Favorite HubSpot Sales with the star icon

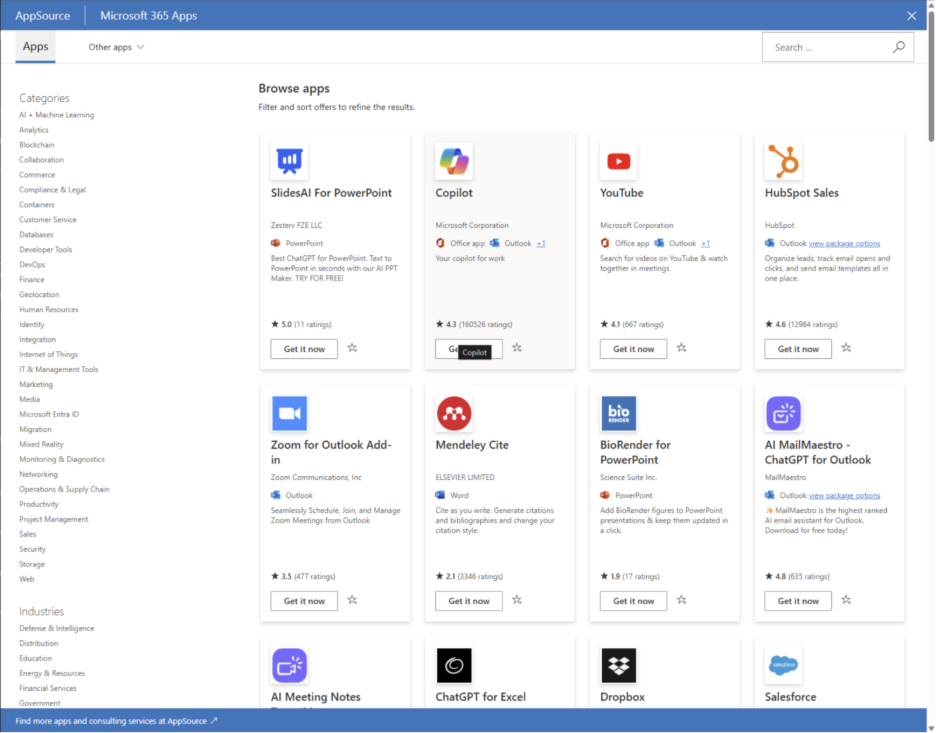[846, 347]
